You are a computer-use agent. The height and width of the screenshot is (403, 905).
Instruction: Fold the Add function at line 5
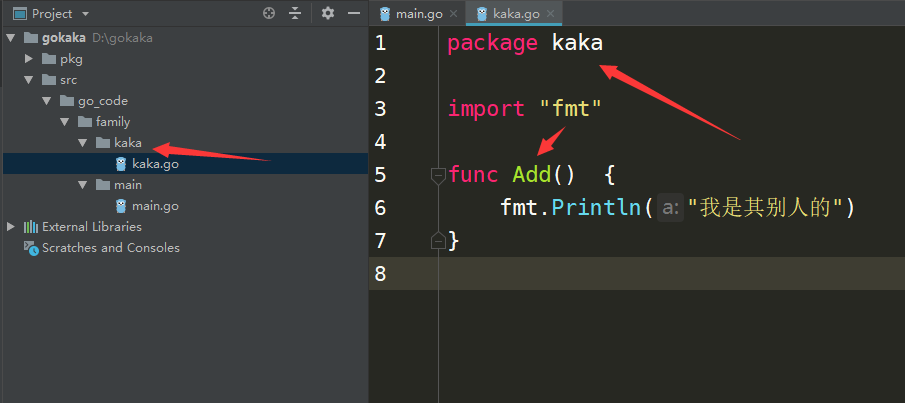(439, 176)
